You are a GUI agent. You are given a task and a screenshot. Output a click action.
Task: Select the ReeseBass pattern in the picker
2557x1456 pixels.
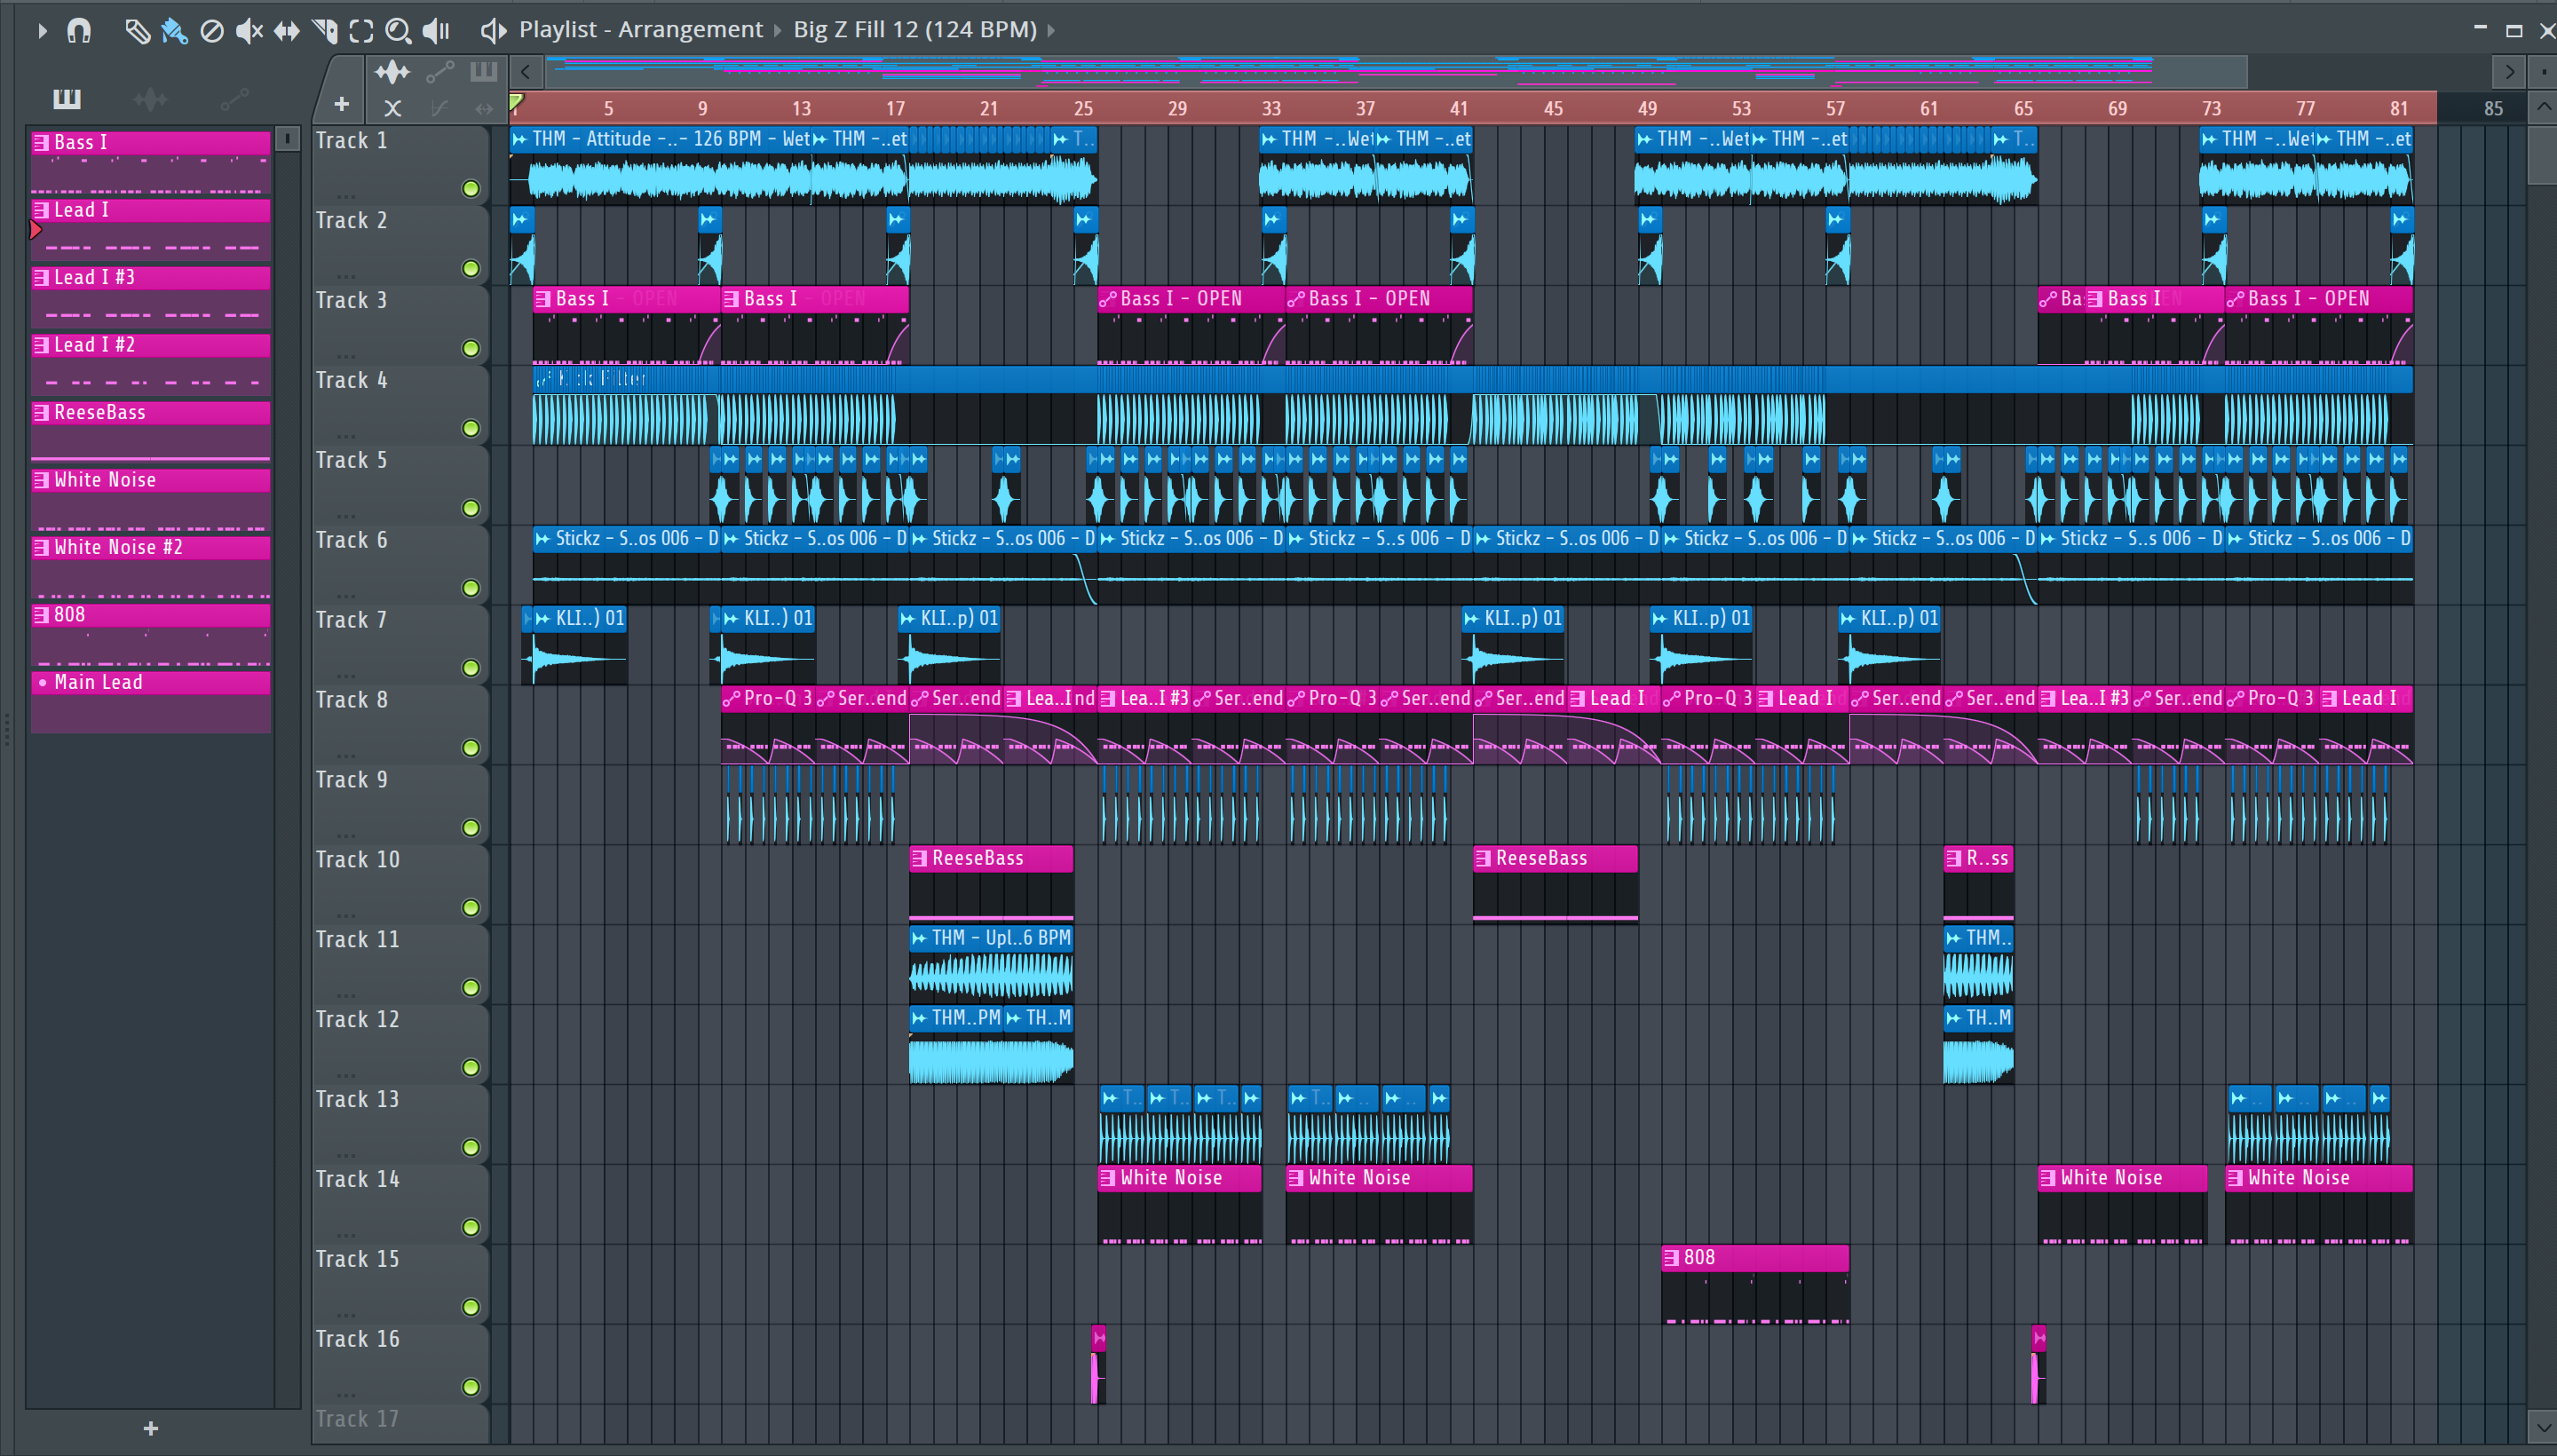click(x=151, y=432)
